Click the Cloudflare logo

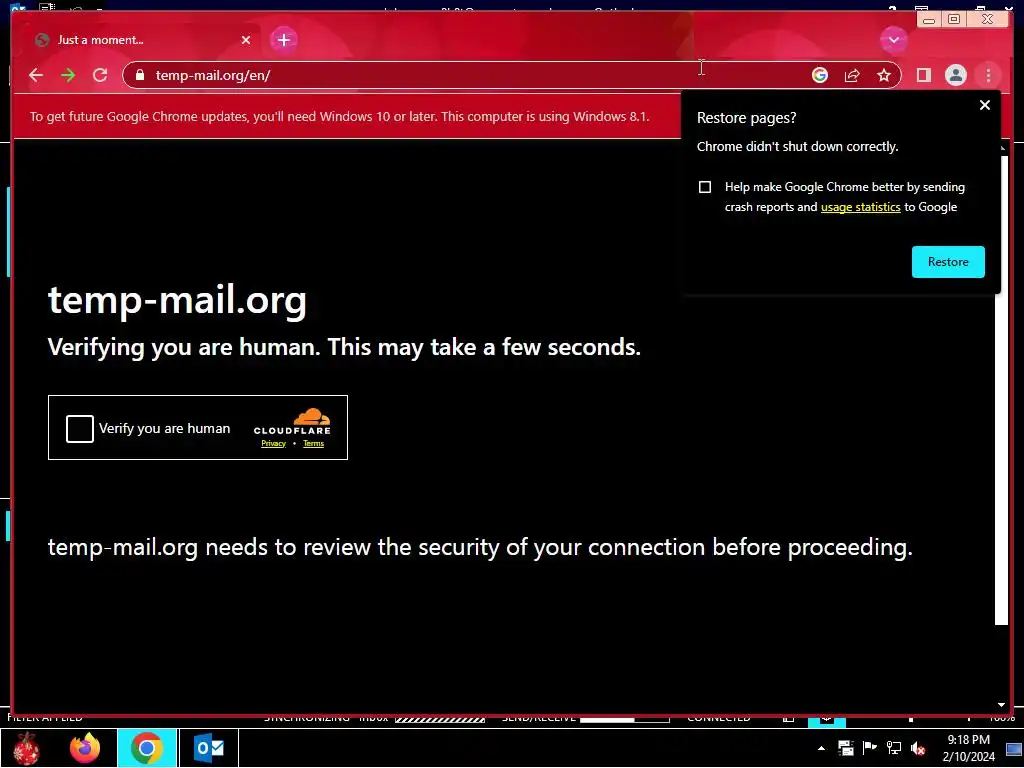(292, 421)
